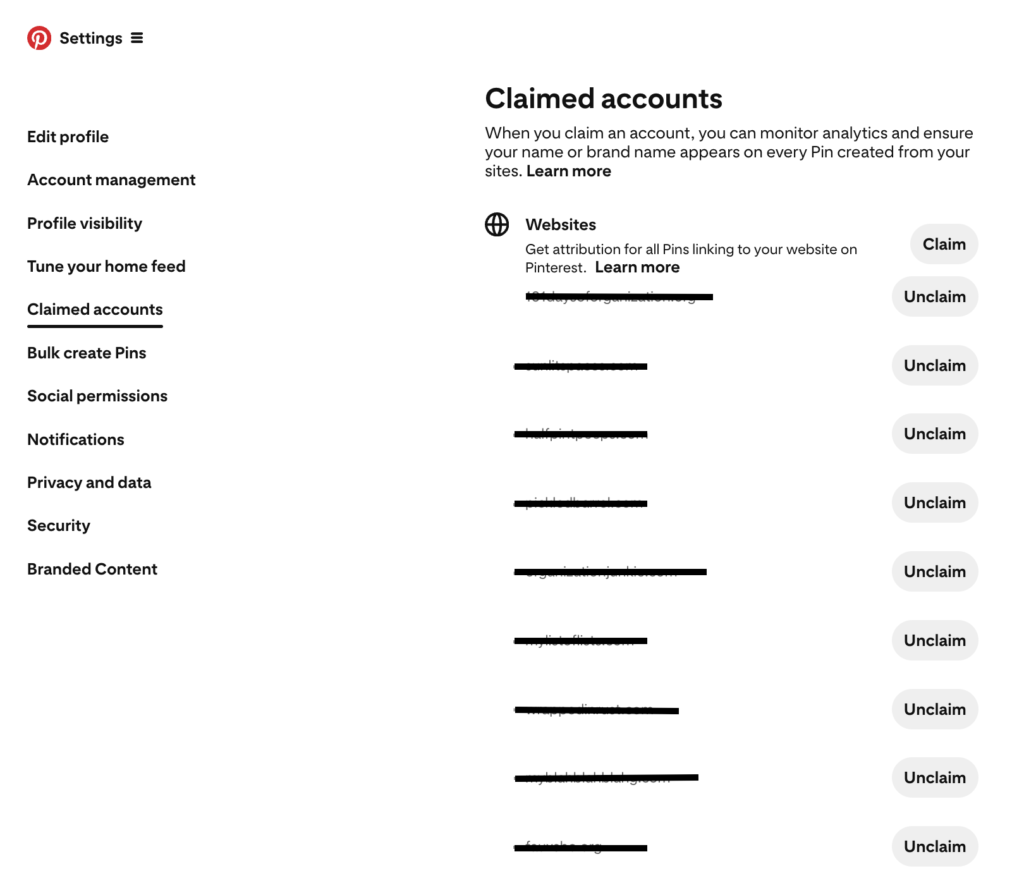Open Privacy and data section
Screen dimensions: 1024x895
(x=89, y=482)
